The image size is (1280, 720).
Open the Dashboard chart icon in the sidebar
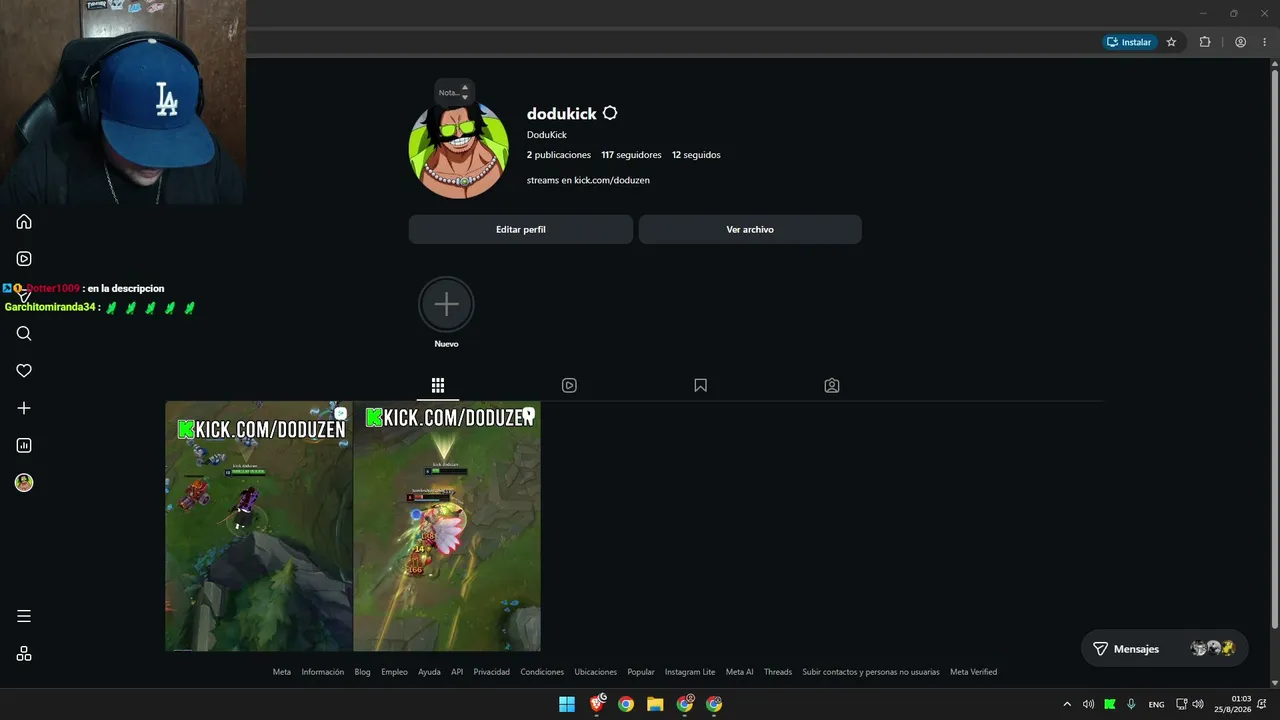24,445
